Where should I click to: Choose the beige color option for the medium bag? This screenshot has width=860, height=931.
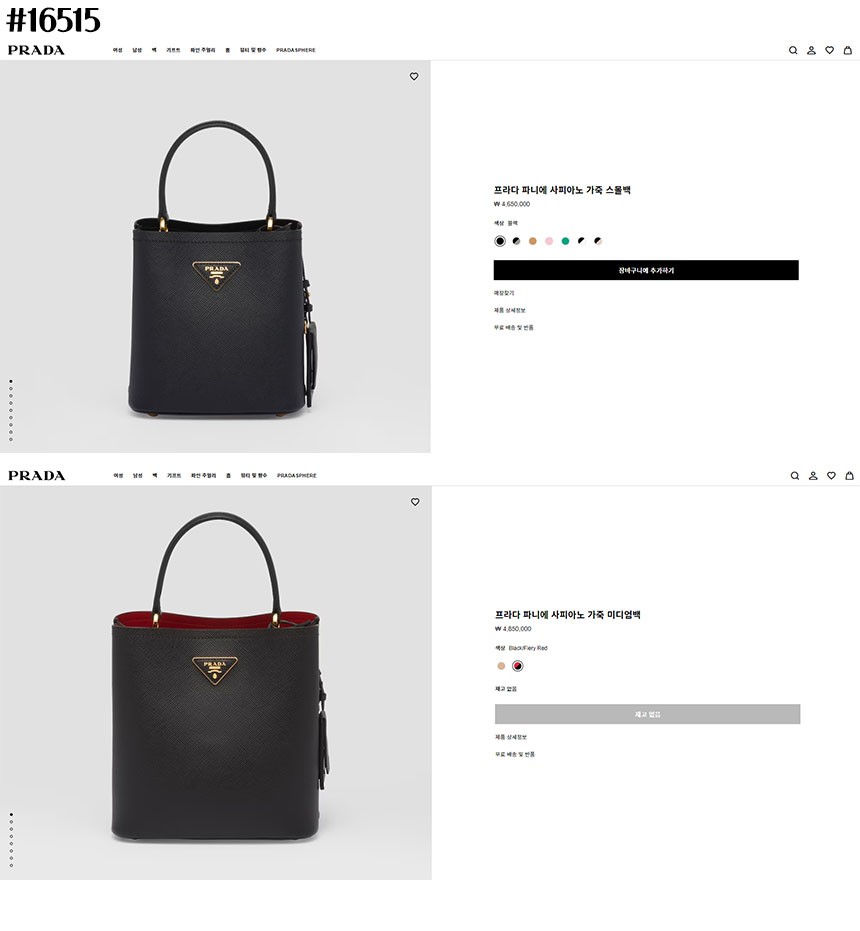tap(501, 666)
